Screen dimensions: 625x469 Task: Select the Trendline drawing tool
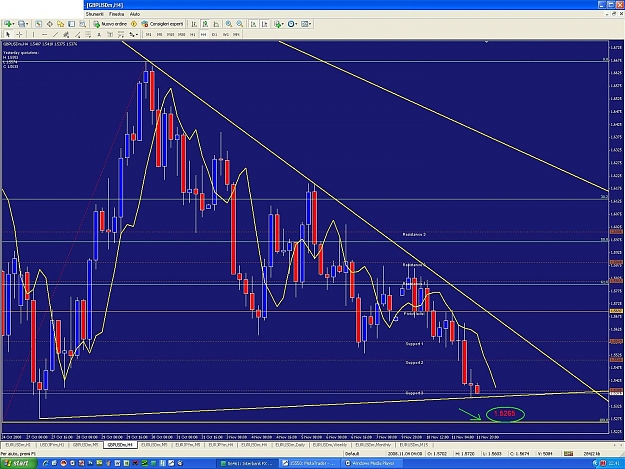point(55,35)
